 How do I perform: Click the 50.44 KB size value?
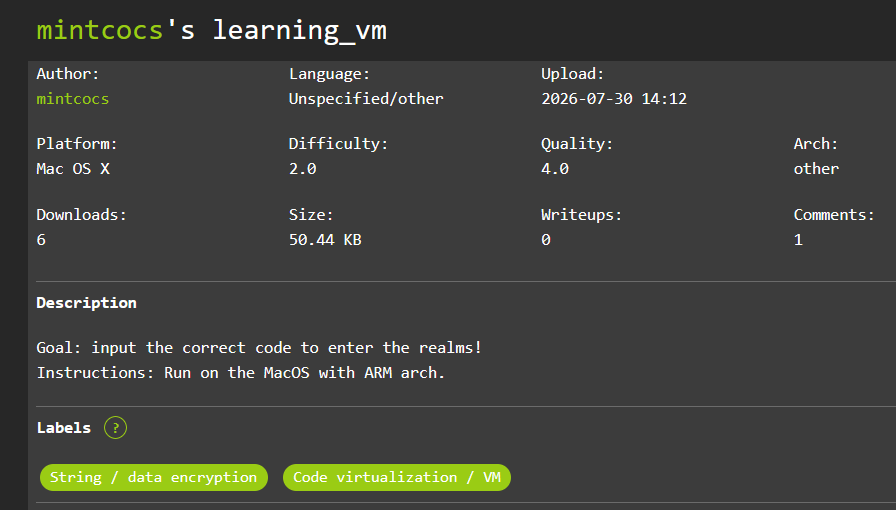(x=325, y=240)
